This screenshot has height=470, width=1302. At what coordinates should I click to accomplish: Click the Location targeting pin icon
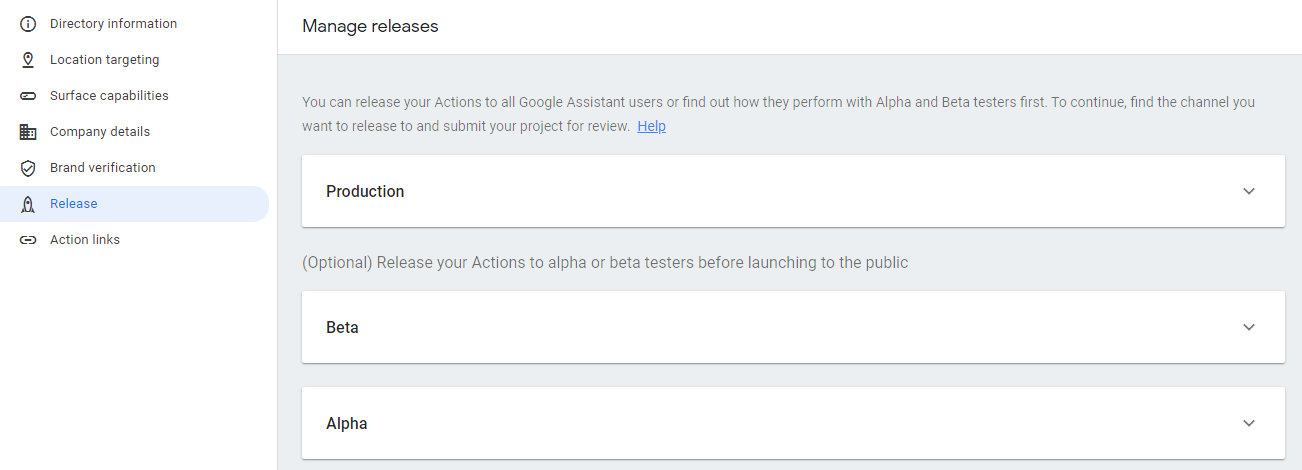pos(28,60)
